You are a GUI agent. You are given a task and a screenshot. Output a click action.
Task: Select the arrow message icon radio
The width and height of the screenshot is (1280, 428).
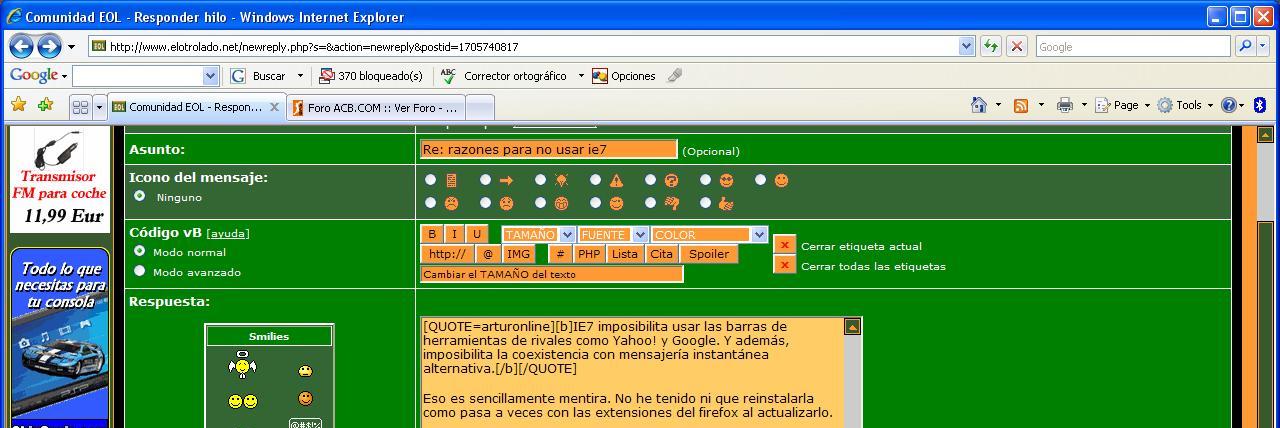[485, 180]
